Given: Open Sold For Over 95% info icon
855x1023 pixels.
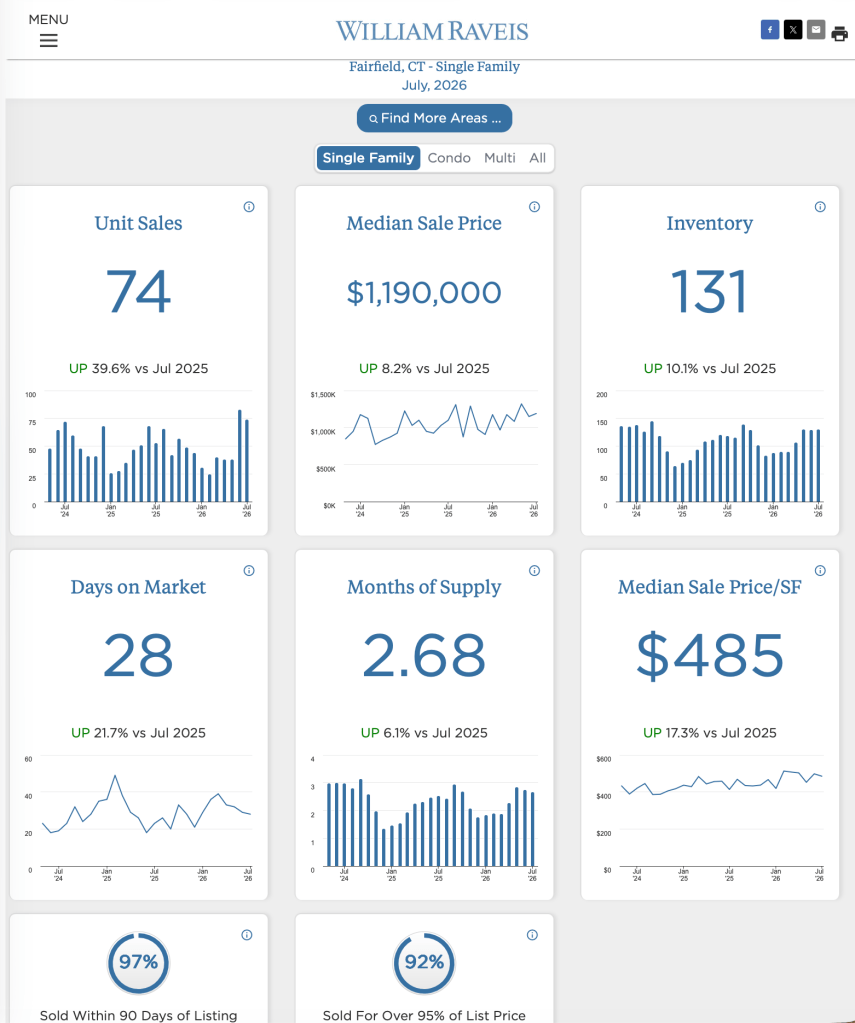Looking at the screenshot, I should coord(533,935).
